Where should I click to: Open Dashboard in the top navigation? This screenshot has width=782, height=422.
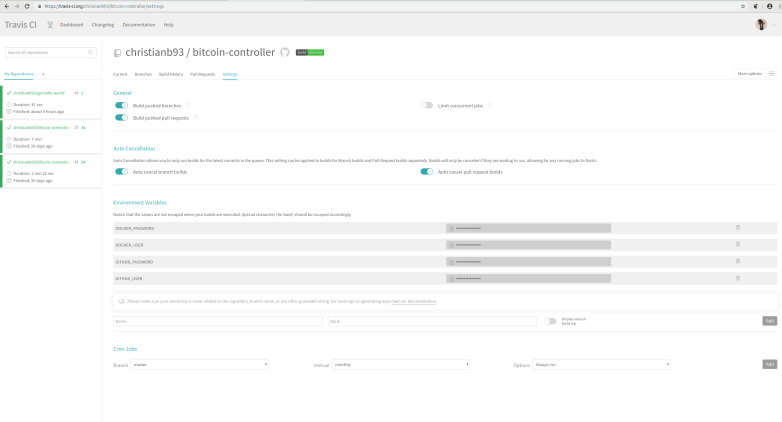tap(71, 25)
